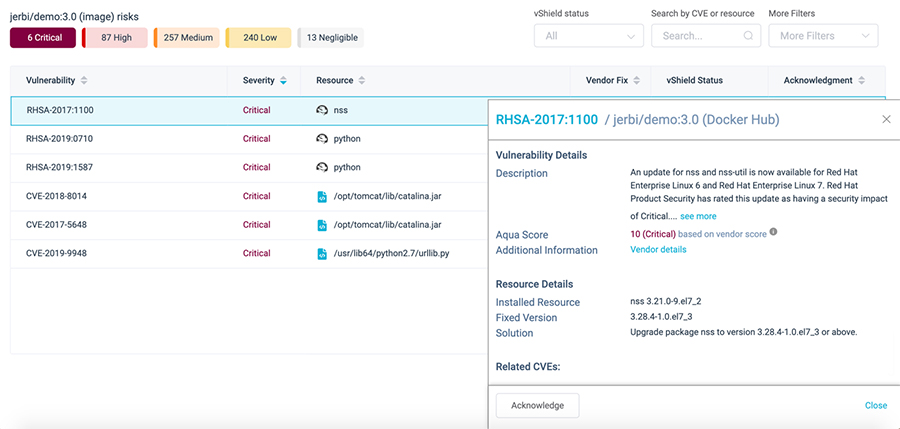This screenshot has width=900, height=429.
Task: Select the RHSA-2019:1587 vulnerability
Action: coord(60,167)
